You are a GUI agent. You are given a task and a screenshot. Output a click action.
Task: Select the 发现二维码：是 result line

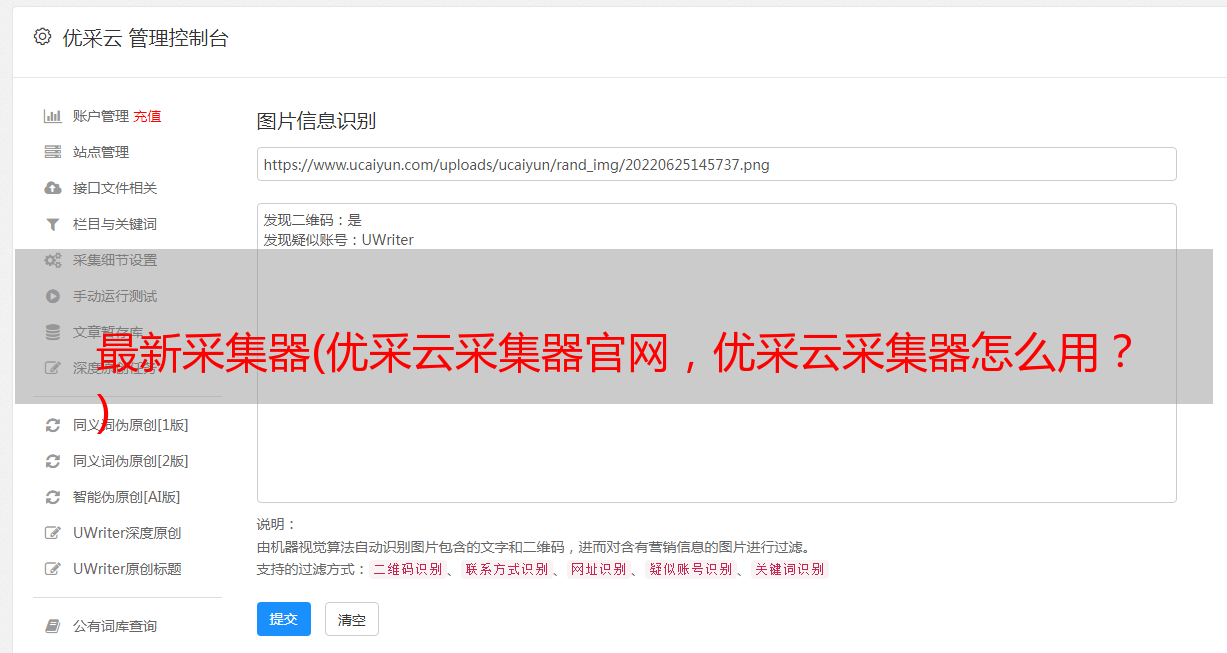tap(313, 220)
